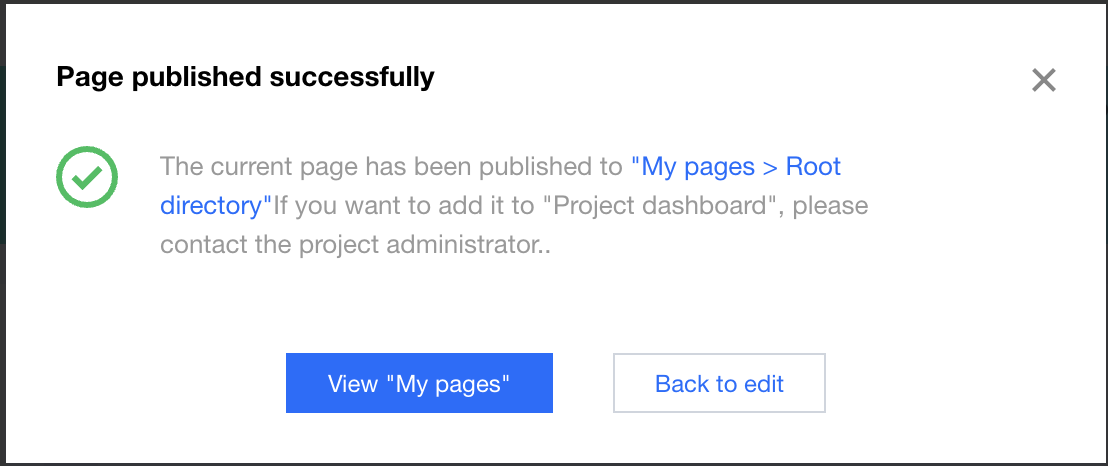Open published pages via the View button
Image resolution: width=1108 pixels, height=466 pixels.
click(x=419, y=383)
